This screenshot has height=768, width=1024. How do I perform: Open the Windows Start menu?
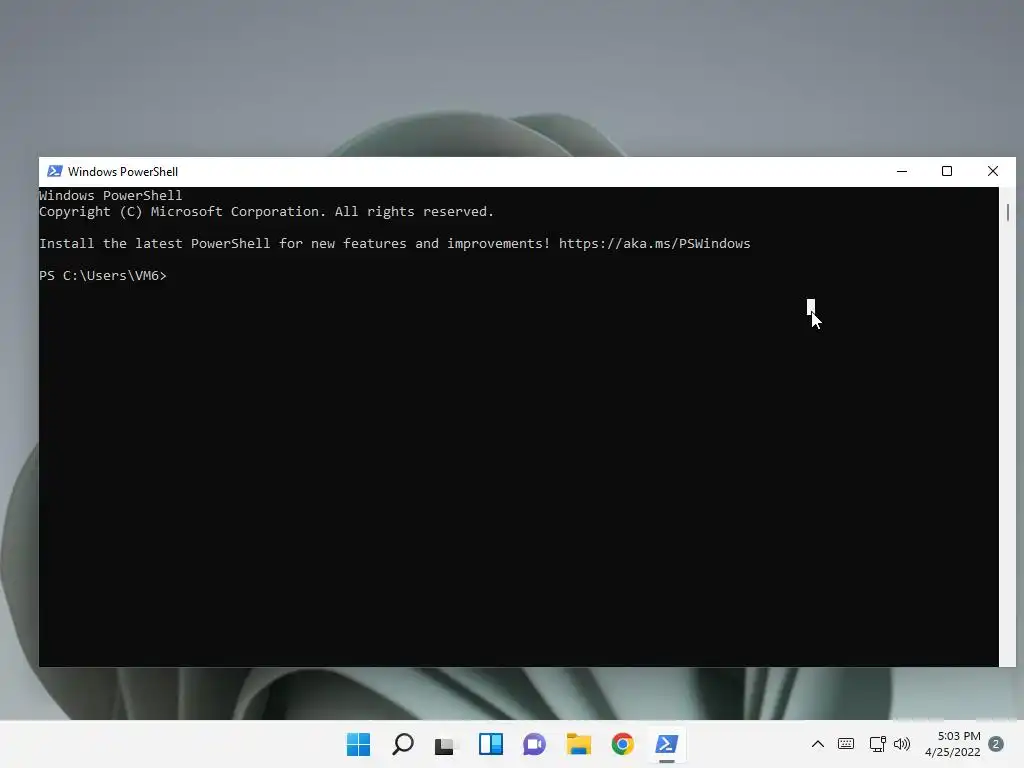coord(358,744)
